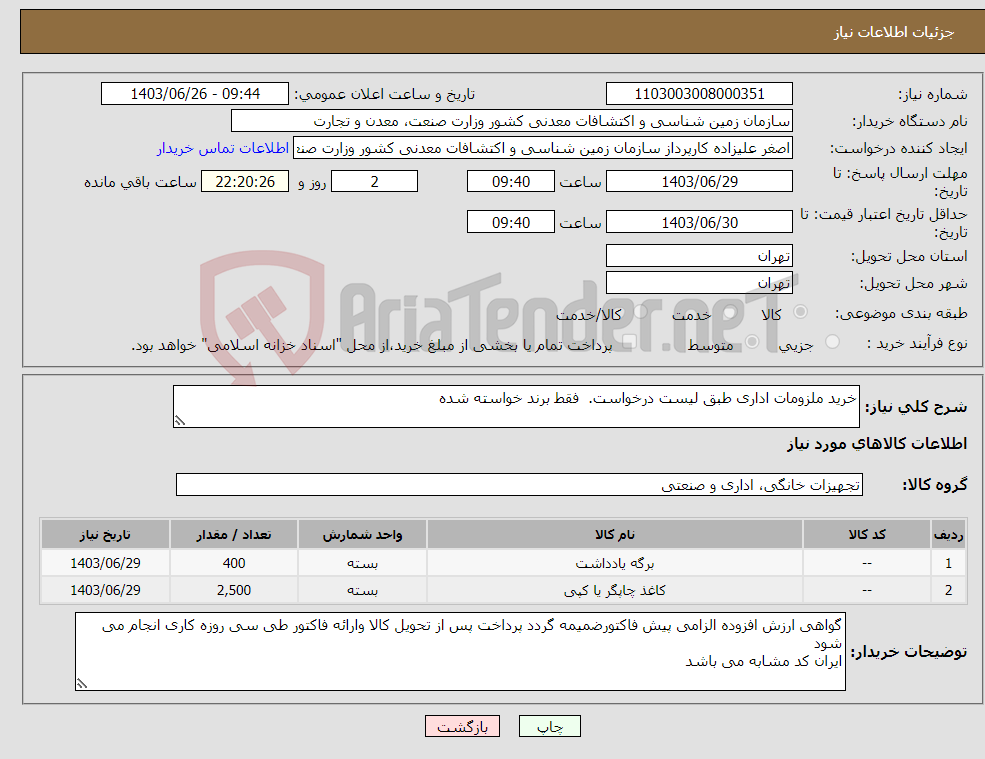This screenshot has width=985, height=759.
Task: Click the quantity cell 400
Action: coord(234,563)
